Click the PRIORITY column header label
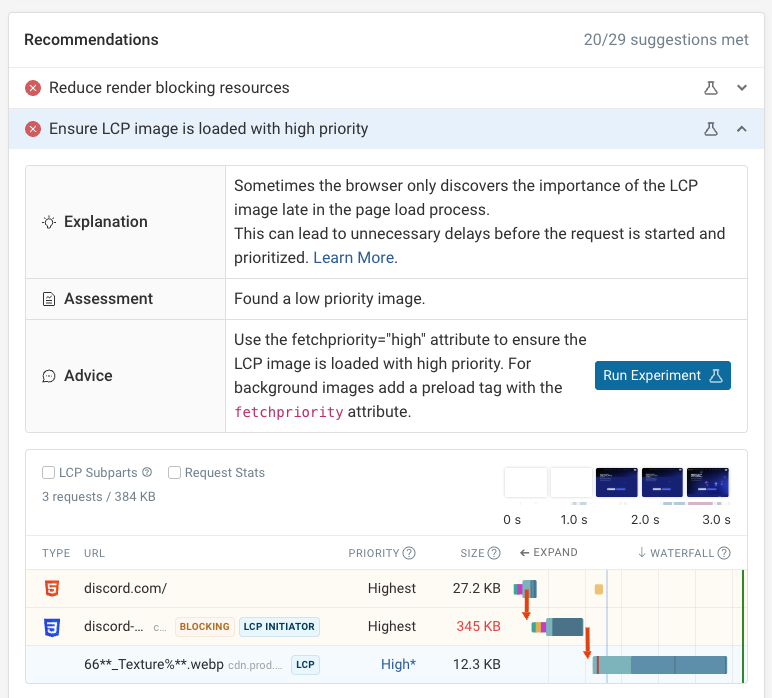Image resolution: width=772 pixels, height=698 pixels. [374, 553]
